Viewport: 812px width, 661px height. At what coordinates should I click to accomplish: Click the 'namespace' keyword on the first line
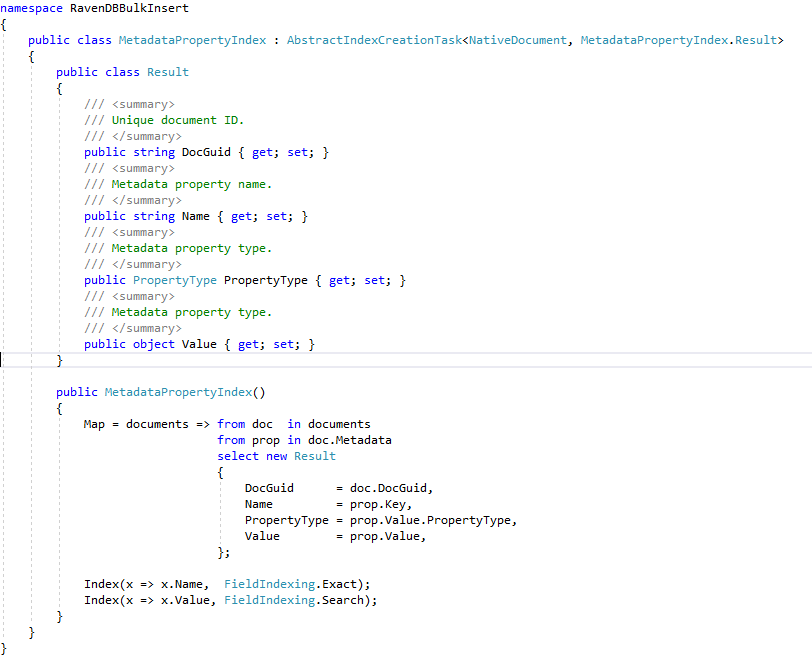click(32, 8)
